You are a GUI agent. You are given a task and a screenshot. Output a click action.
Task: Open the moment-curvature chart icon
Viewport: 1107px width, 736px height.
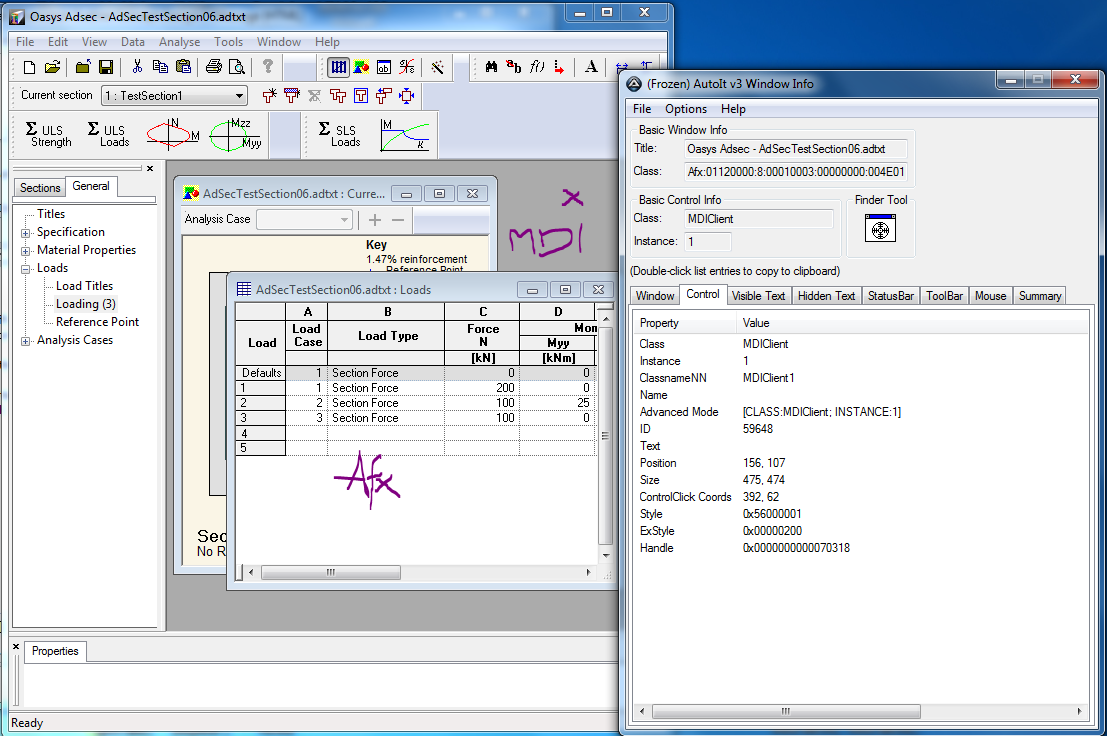click(x=405, y=134)
